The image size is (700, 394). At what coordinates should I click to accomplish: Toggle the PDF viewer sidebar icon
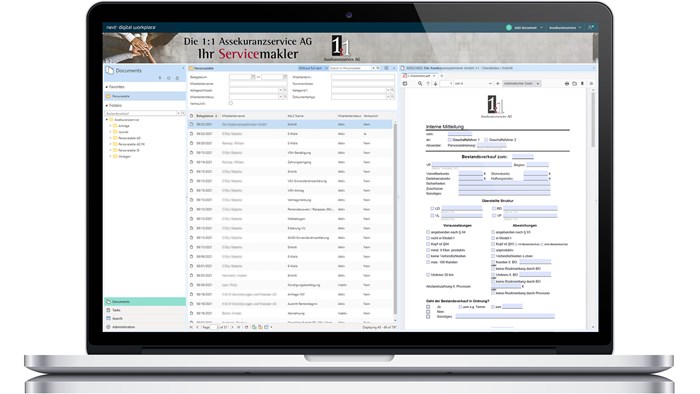[405, 83]
